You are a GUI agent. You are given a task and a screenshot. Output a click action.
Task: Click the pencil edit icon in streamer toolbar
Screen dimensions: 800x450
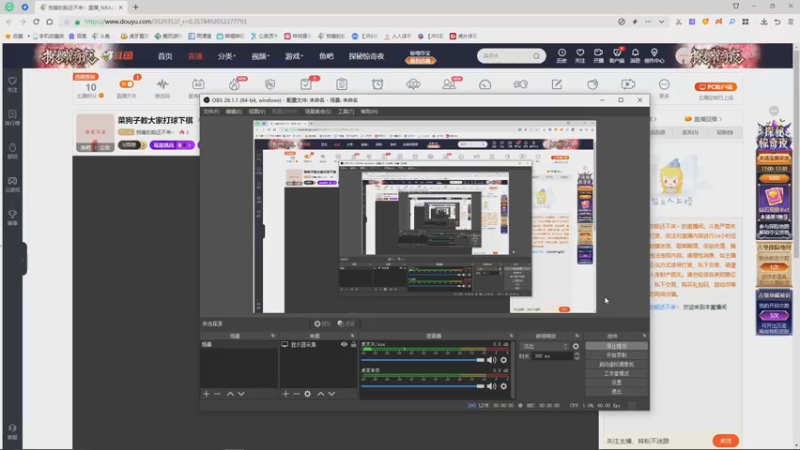(x=557, y=85)
